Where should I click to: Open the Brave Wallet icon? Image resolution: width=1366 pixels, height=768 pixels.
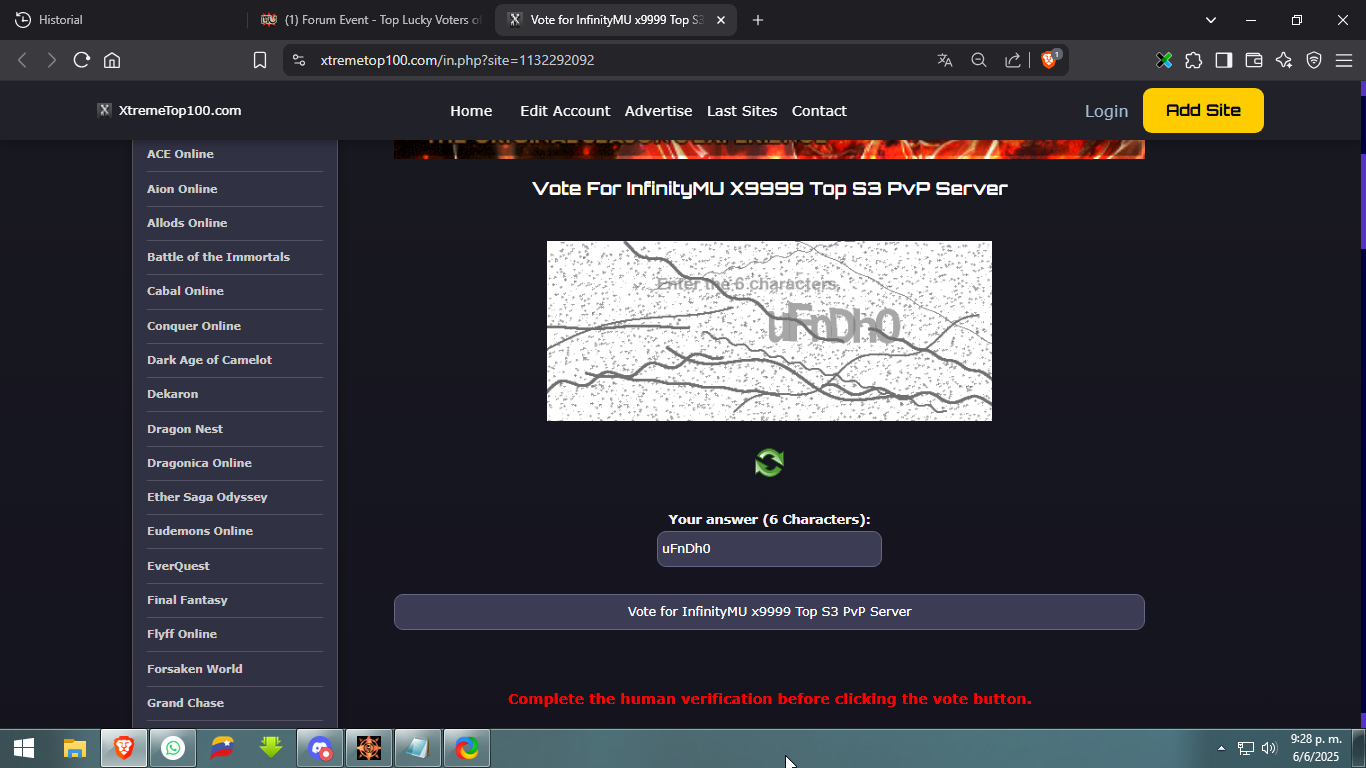[1254, 60]
